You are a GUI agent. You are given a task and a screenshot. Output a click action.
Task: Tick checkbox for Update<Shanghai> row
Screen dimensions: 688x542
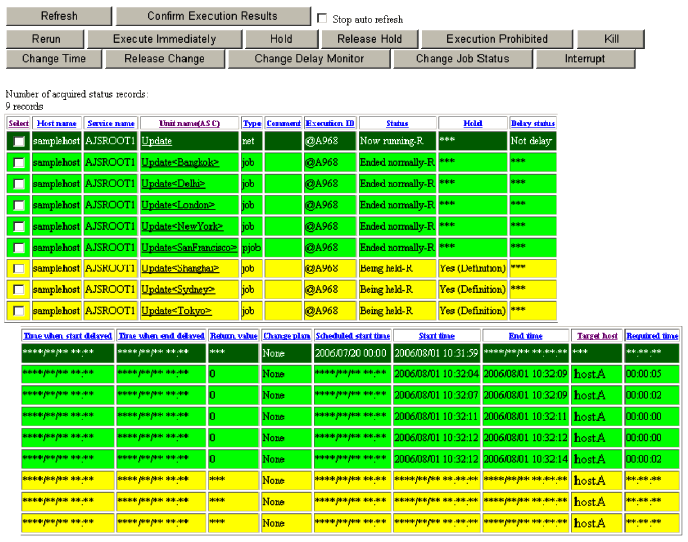click(18, 269)
